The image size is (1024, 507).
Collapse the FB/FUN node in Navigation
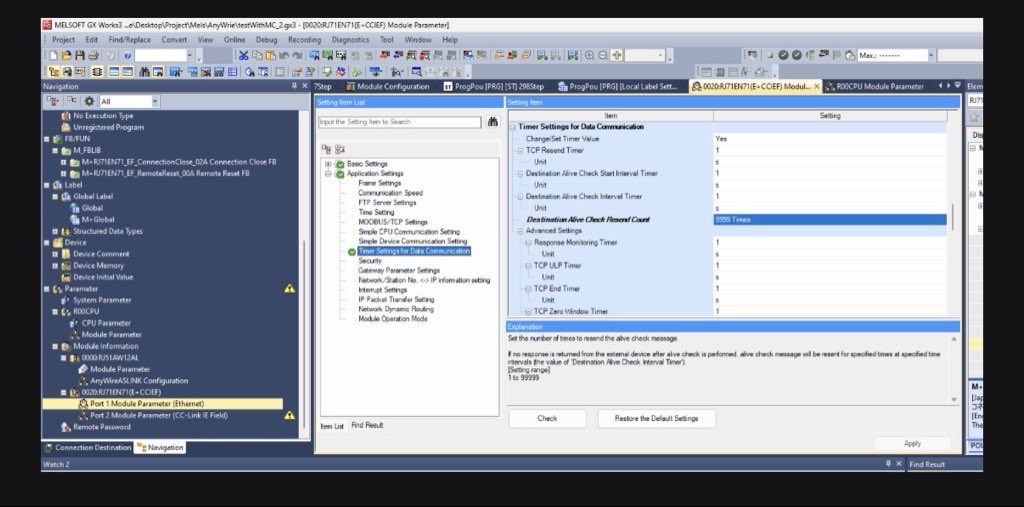click(46, 139)
